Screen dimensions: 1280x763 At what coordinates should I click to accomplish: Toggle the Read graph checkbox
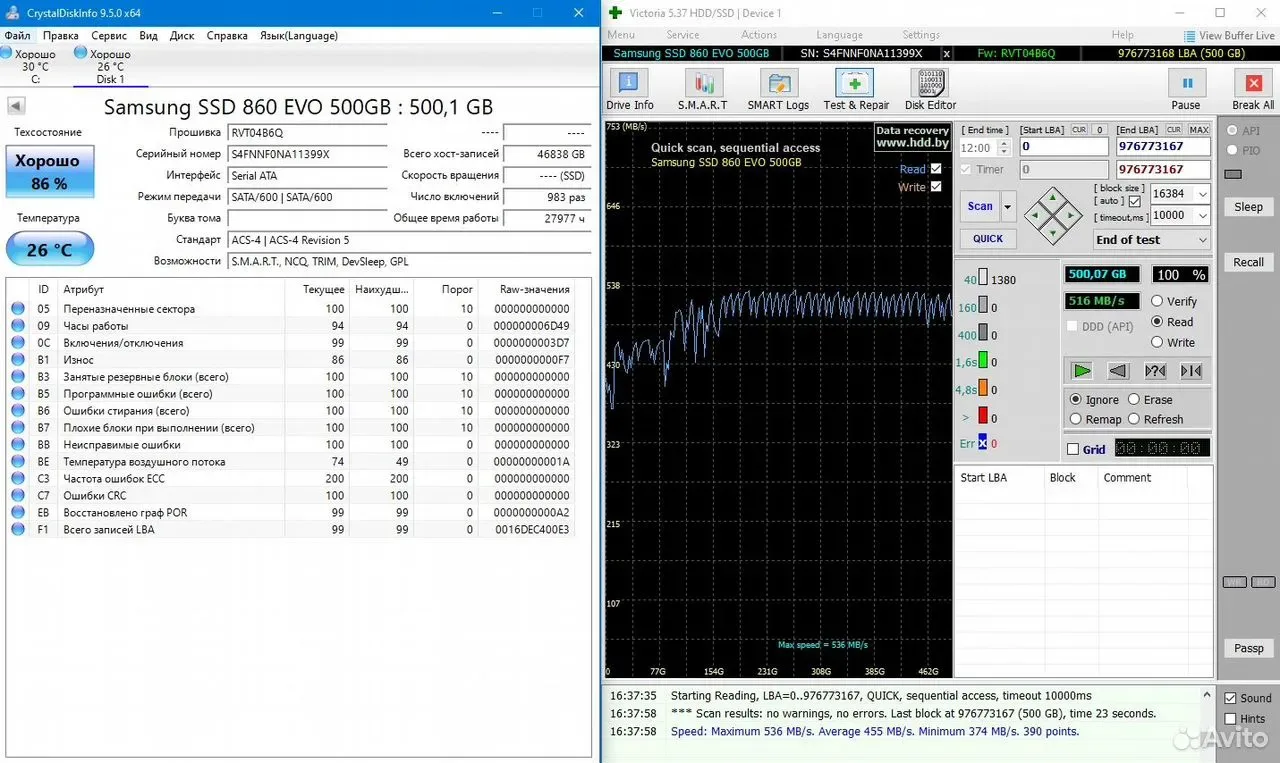(x=936, y=169)
